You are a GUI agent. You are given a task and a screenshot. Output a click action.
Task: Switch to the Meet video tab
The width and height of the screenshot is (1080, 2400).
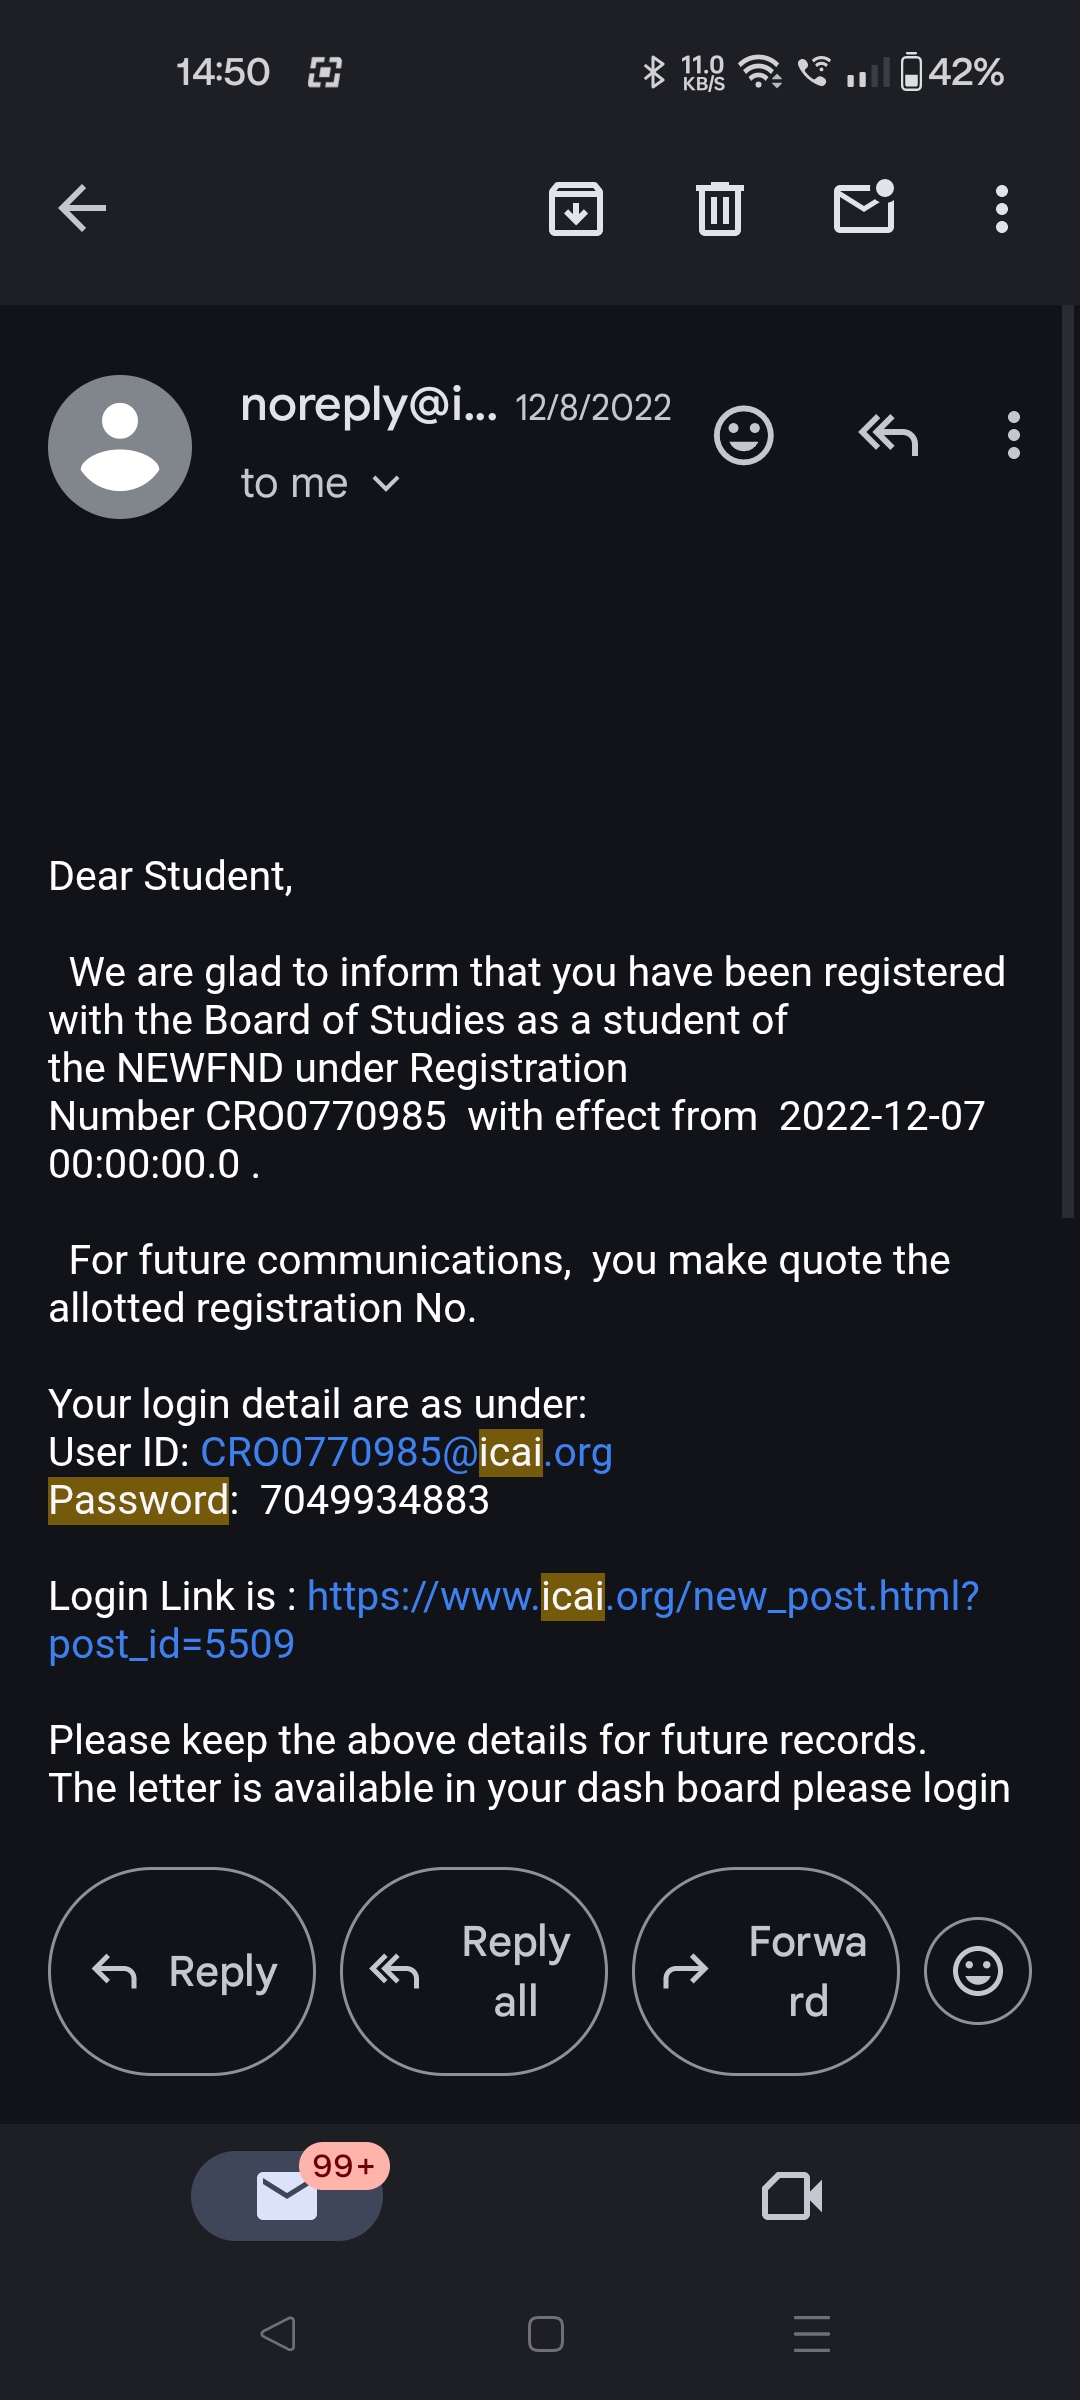click(791, 2196)
